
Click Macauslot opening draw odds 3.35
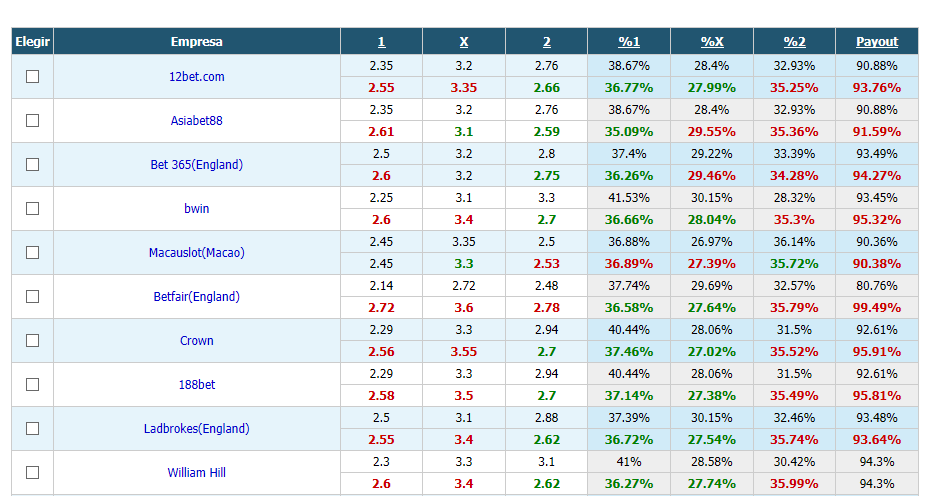(x=464, y=241)
